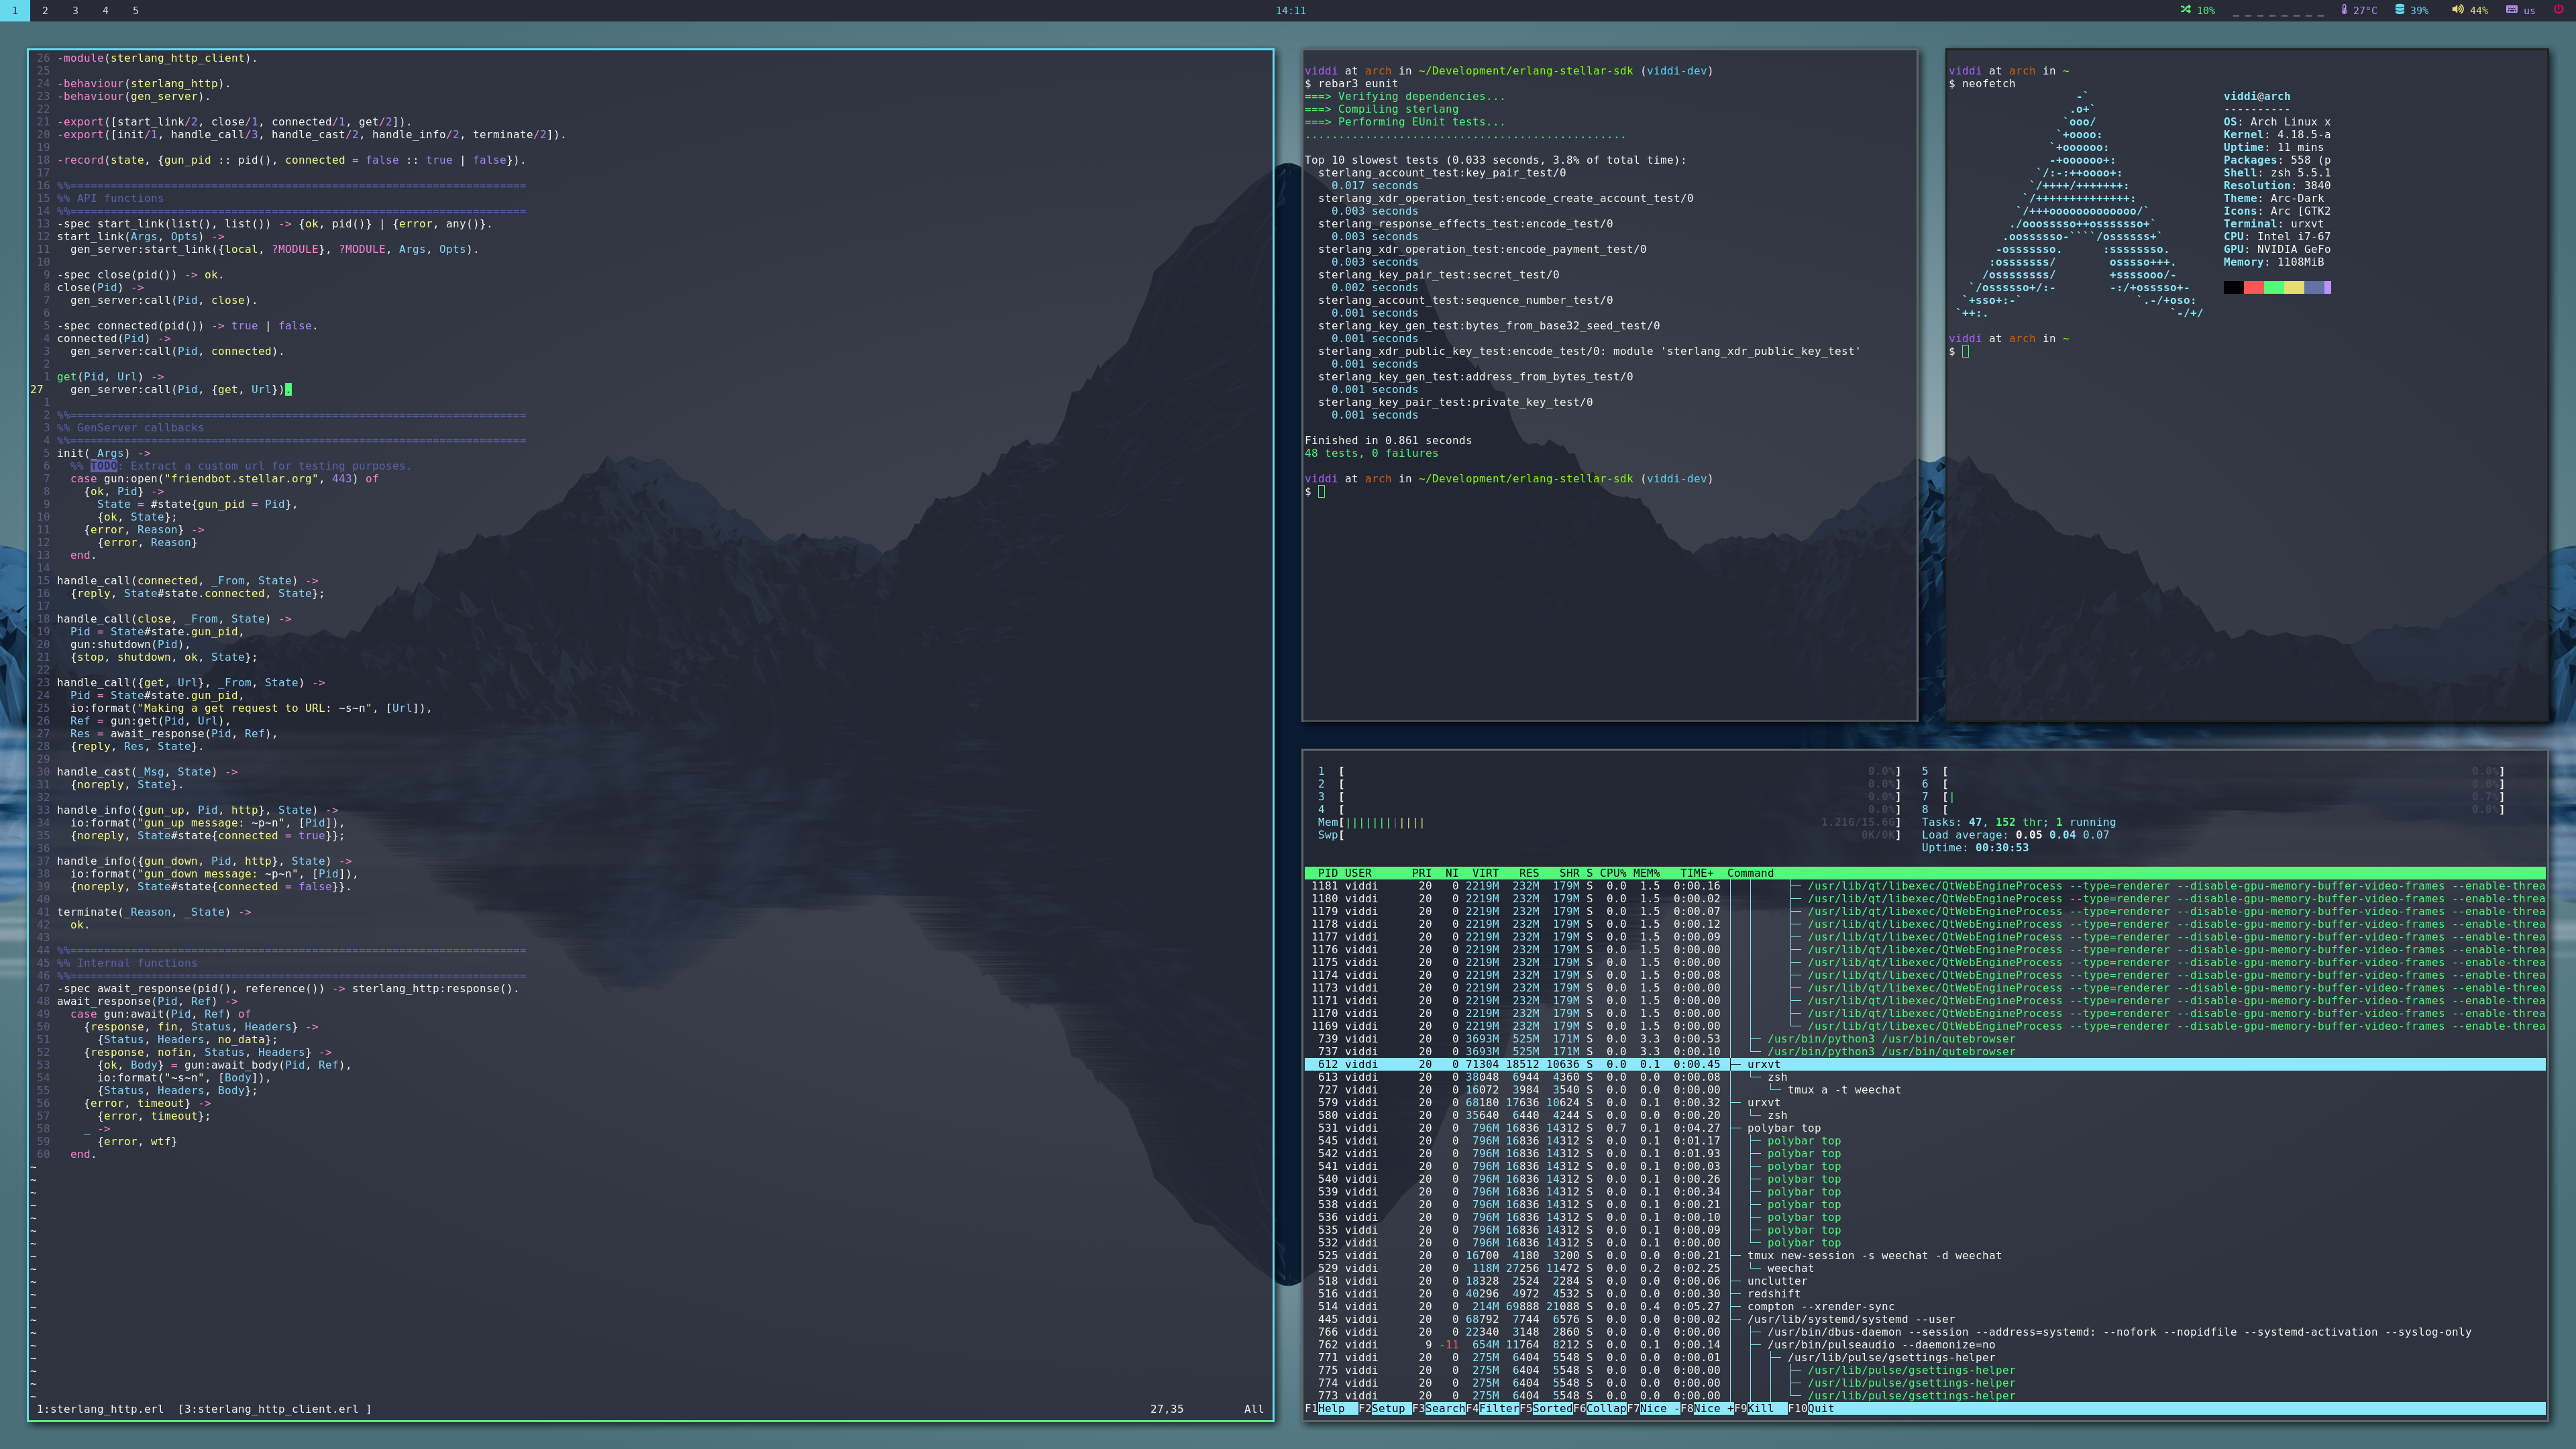Click the disk usage icon in polybar

[x=2399, y=10]
